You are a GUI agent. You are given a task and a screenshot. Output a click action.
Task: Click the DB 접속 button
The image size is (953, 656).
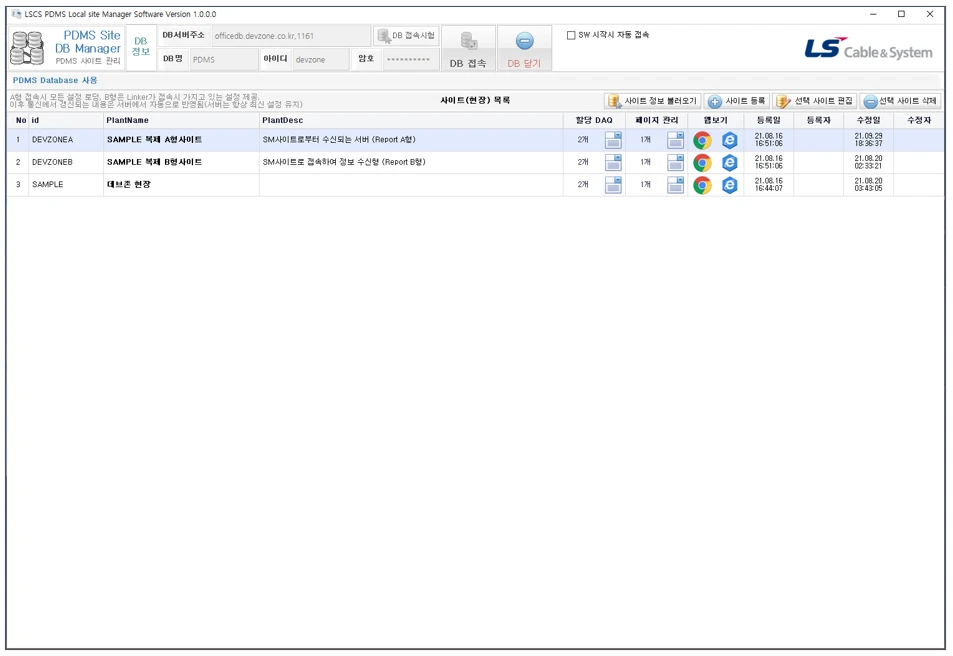(x=468, y=49)
